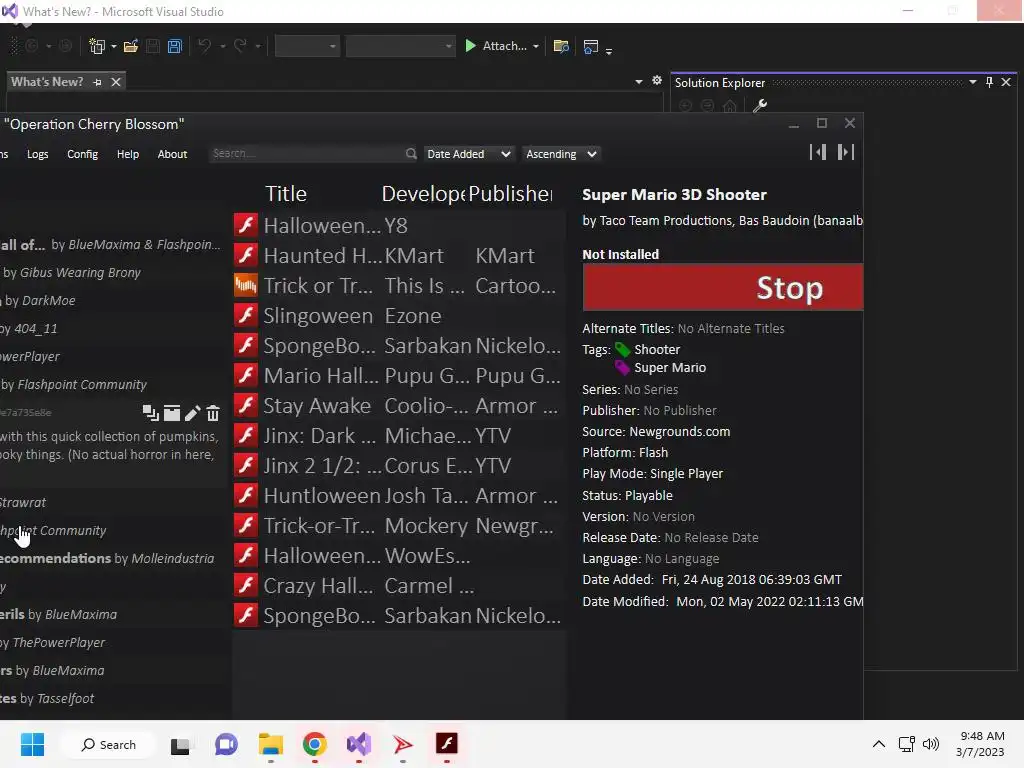The height and width of the screenshot is (768, 1024).
Task: Click the duplicate playlist icon
Action: (150, 413)
